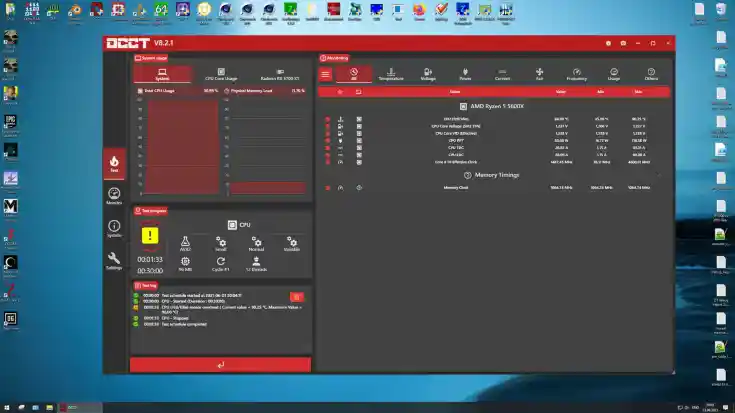
Task: Open the Test section in left sidebar
Action: tap(114, 163)
